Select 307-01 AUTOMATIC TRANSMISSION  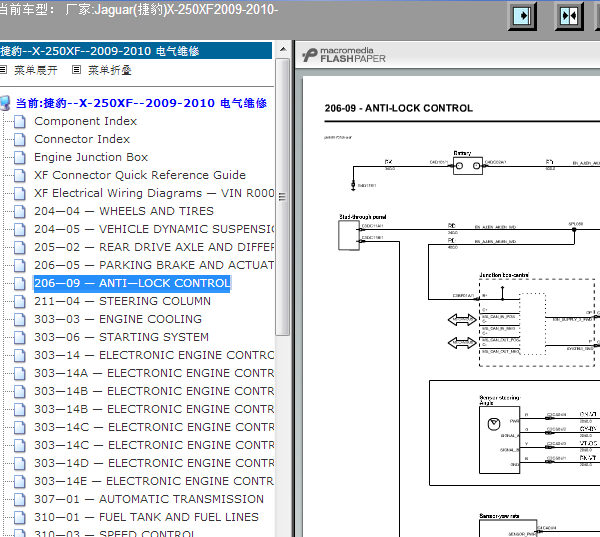tap(149, 499)
